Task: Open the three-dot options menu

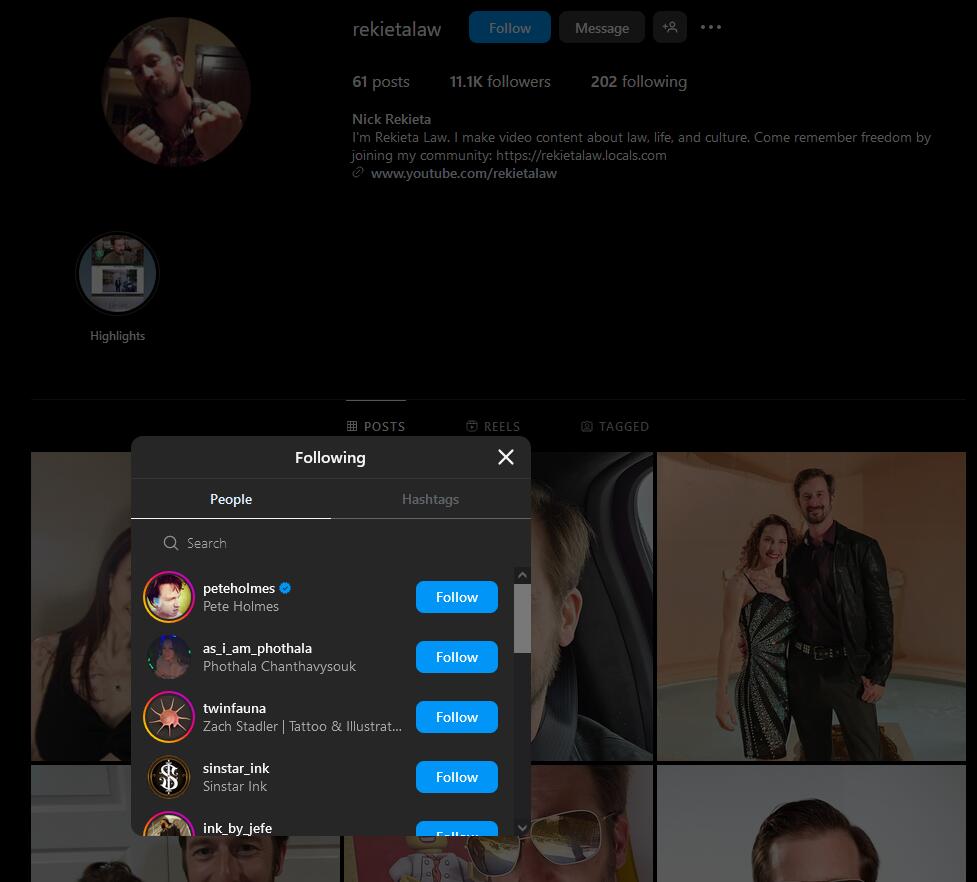Action: pyautogui.click(x=710, y=27)
